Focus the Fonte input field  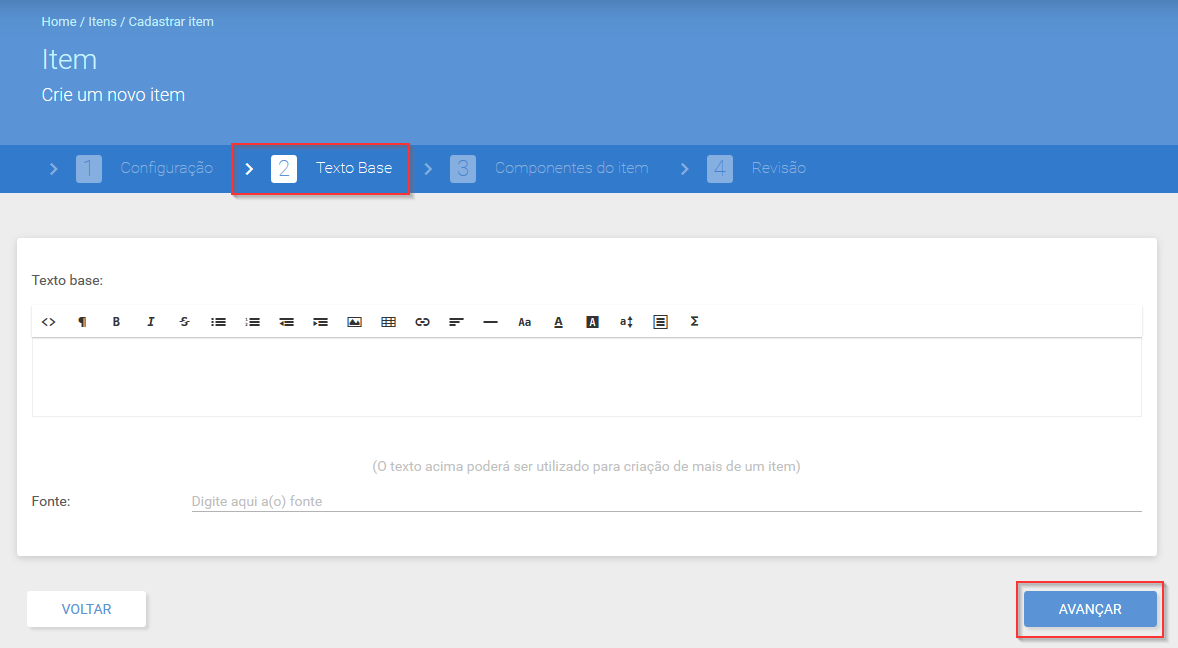tap(666, 501)
